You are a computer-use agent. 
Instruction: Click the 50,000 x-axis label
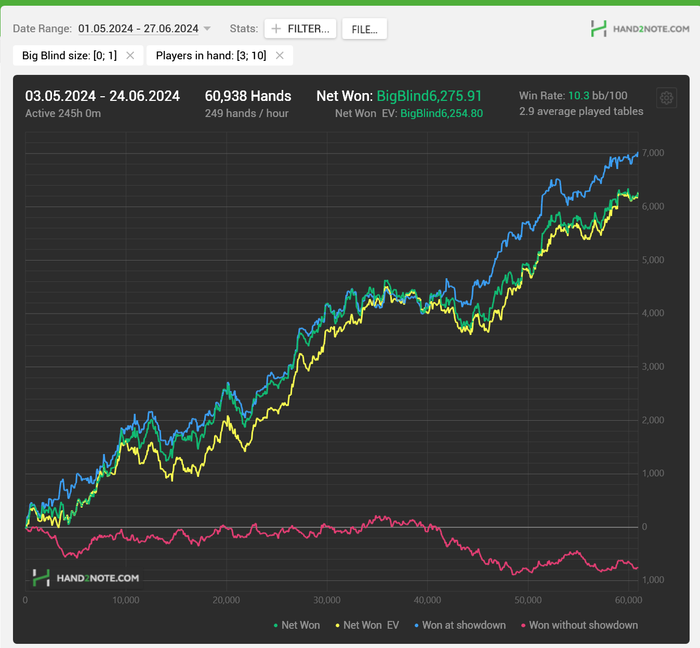[528, 600]
